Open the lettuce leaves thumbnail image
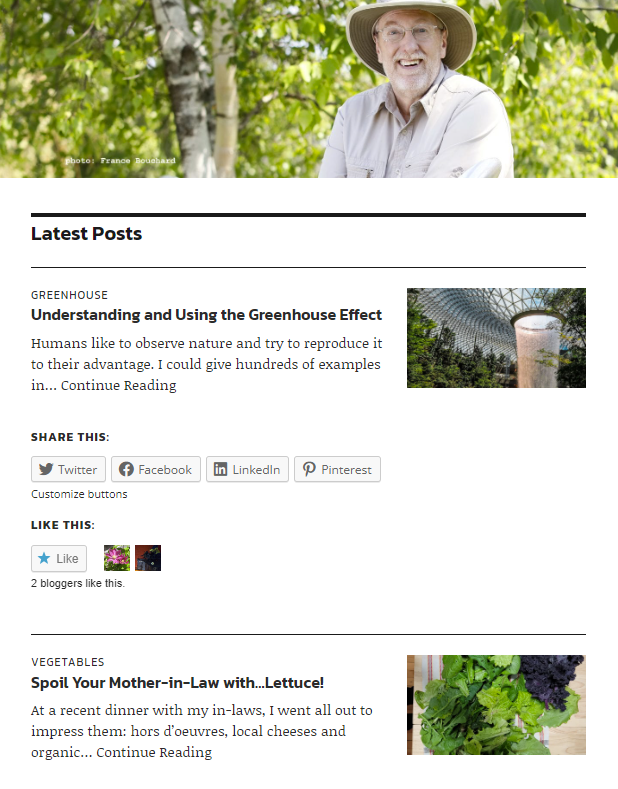 click(496, 704)
